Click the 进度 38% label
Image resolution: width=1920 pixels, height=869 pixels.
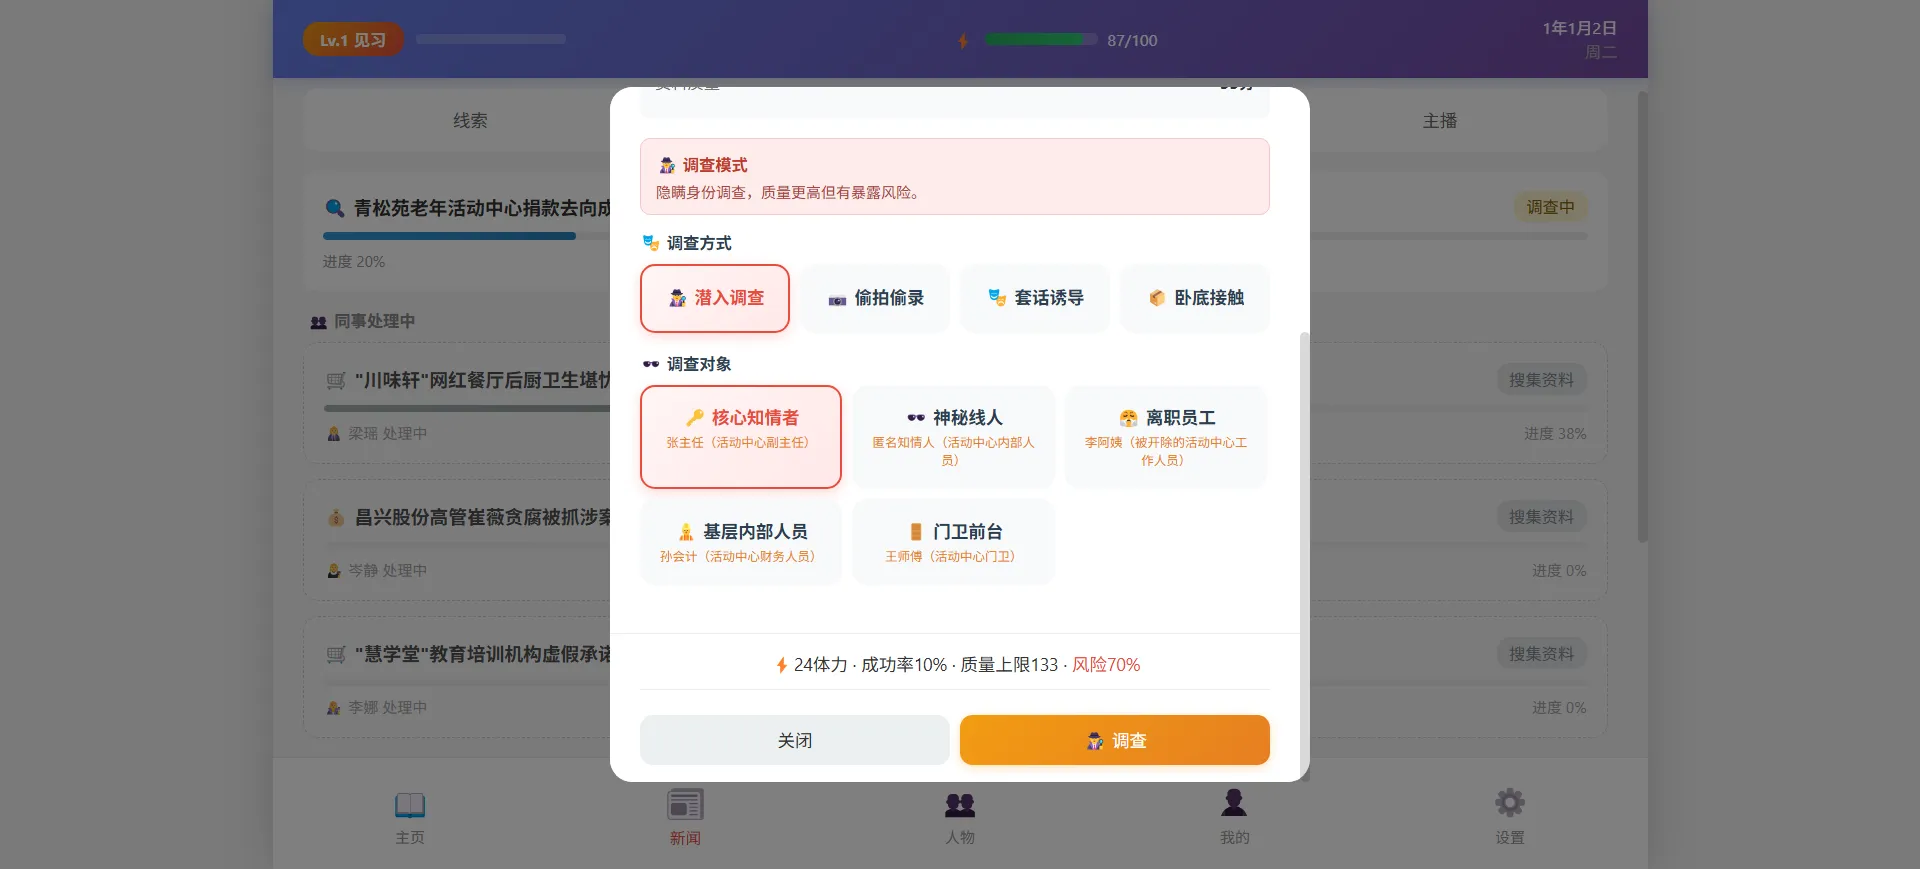pos(1555,434)
